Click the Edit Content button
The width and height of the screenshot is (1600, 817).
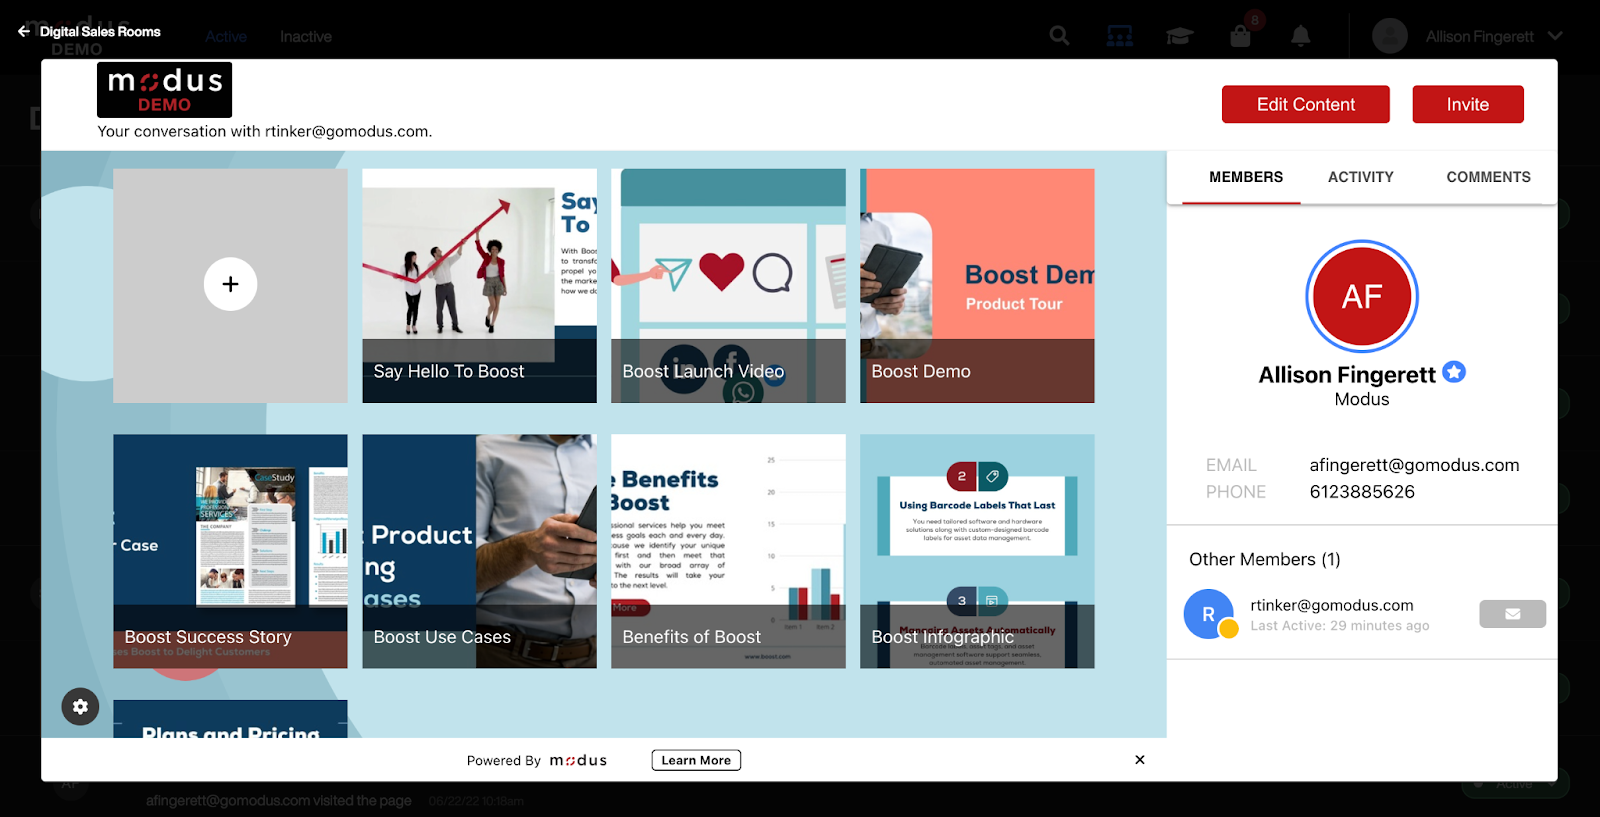point(1305,104)
